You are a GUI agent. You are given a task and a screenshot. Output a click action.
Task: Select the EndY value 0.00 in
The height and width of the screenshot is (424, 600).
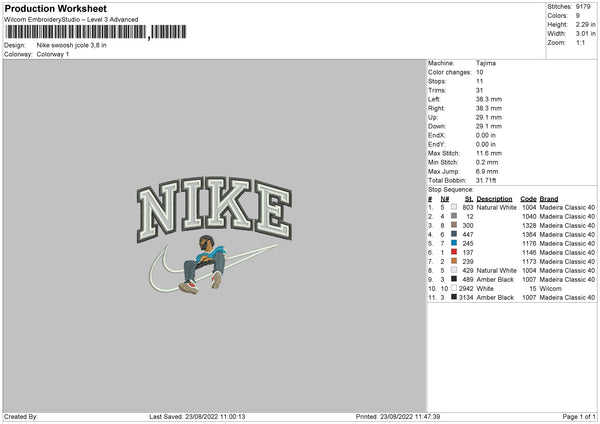tap(486, 144)
